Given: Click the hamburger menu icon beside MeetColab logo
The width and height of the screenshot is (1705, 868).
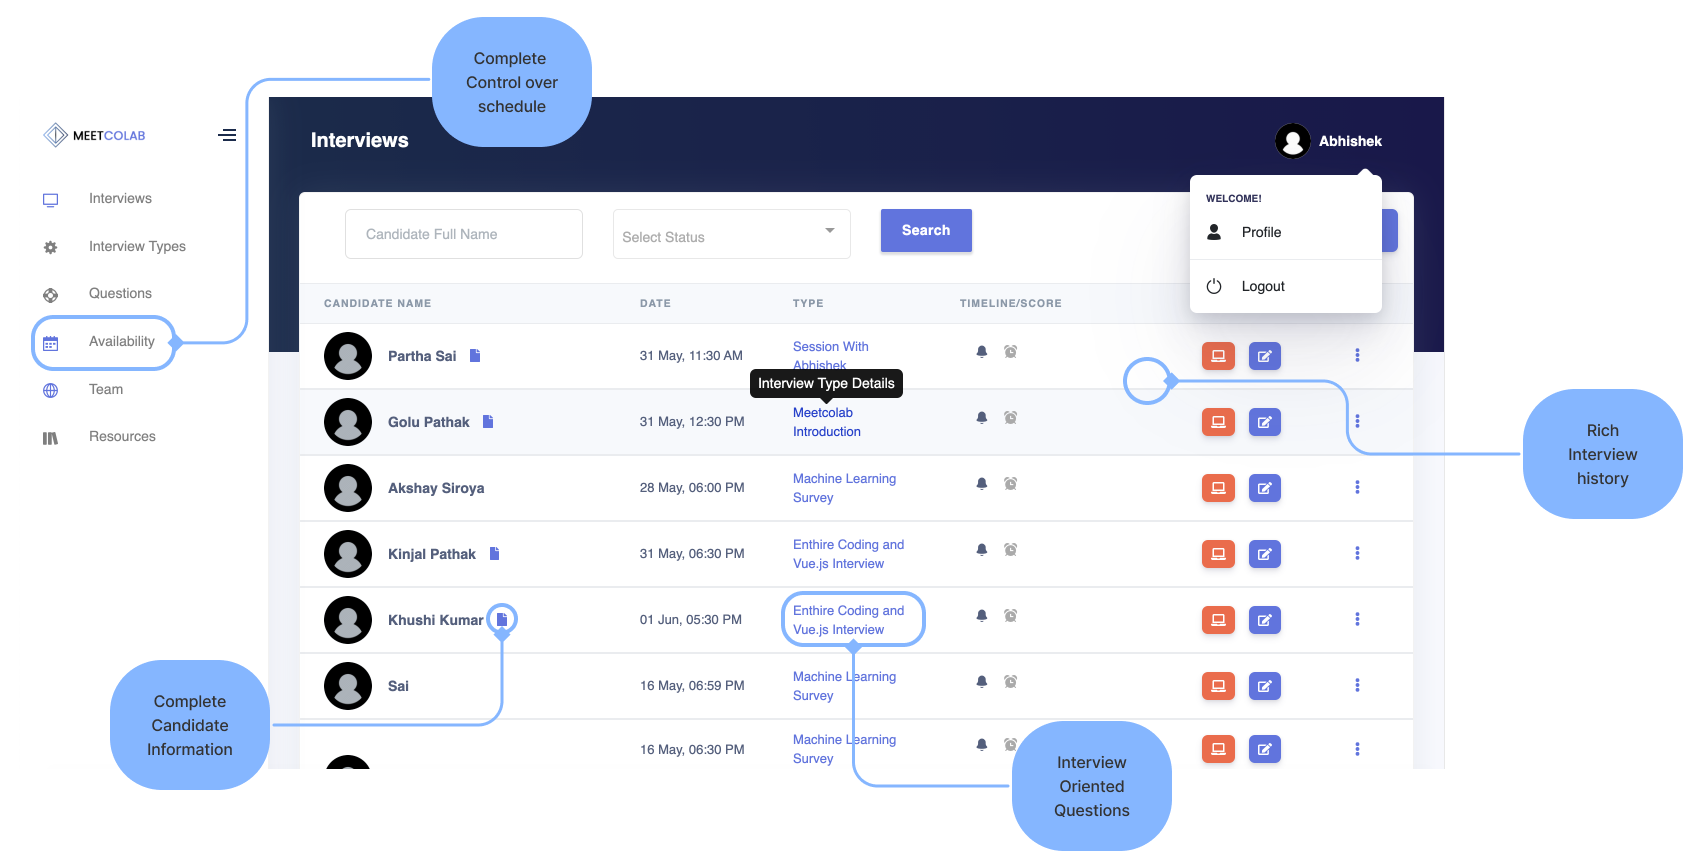Looking at the screenshot, I should click(x=227, y=135).
